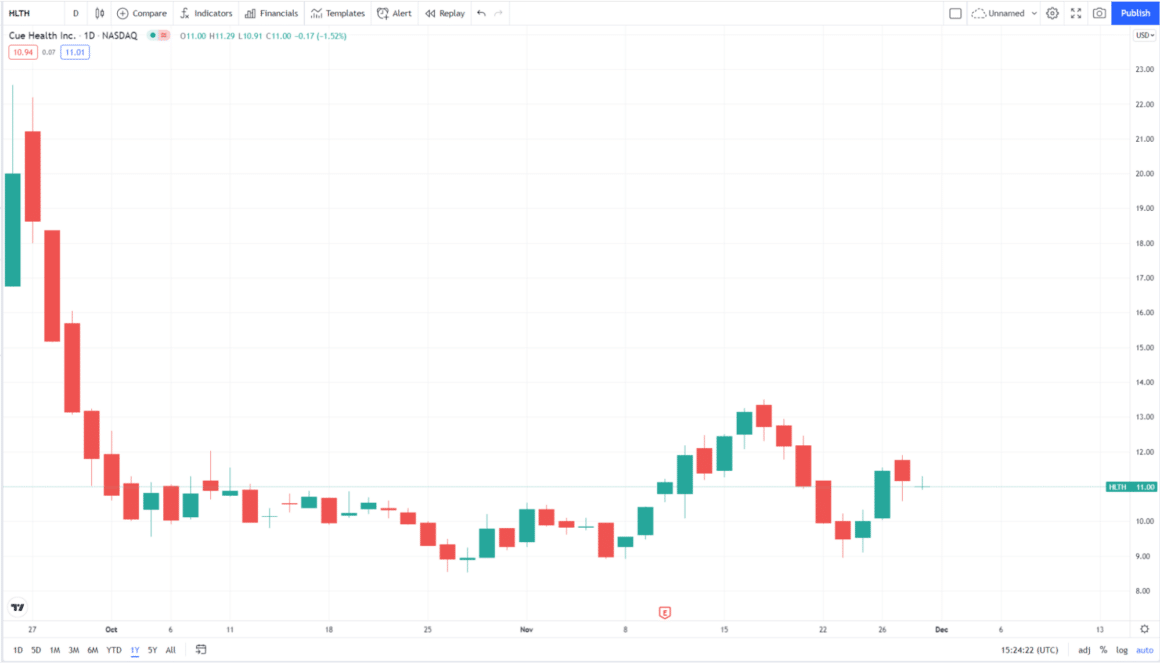This screenshot has width=1160, height=663.
Task: Open the Indicators menu
Action: (205, 13)
